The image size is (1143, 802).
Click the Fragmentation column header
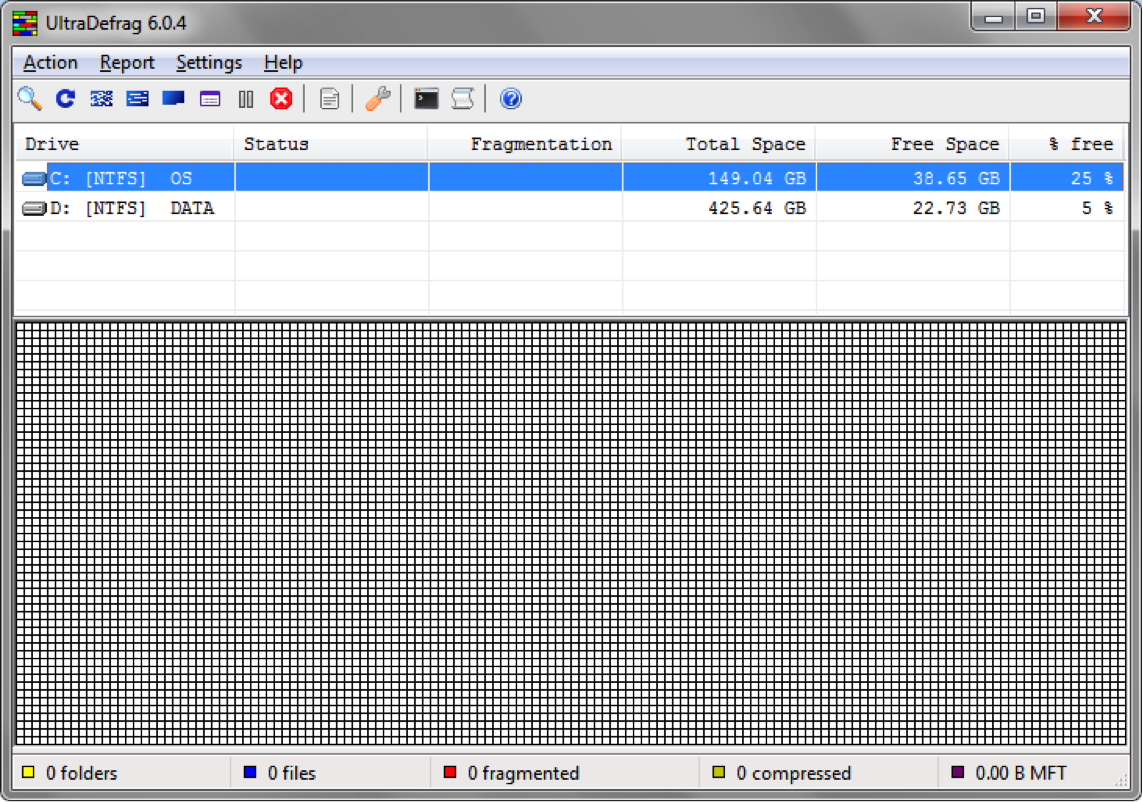click(x=525, y=144)
